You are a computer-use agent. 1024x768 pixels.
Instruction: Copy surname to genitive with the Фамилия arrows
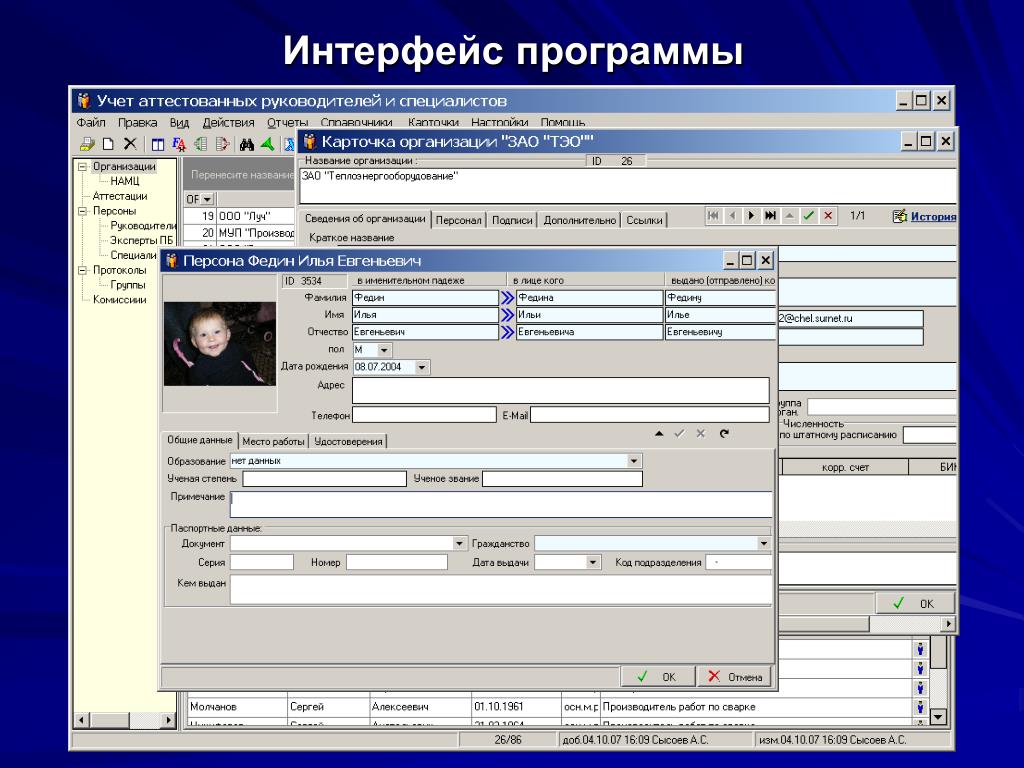coord(507,298)
